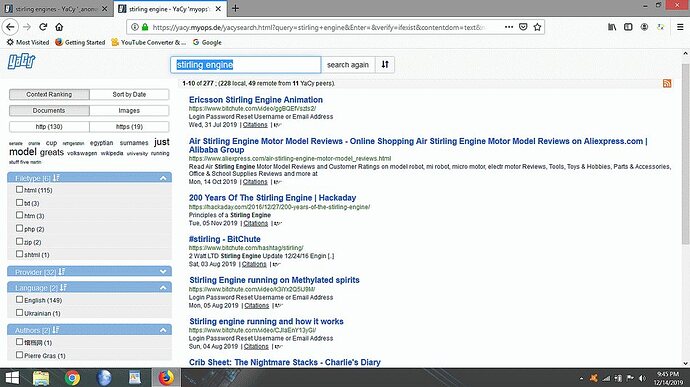
Task: Open Windows Start menu
Action: click(x=12, y=378)
